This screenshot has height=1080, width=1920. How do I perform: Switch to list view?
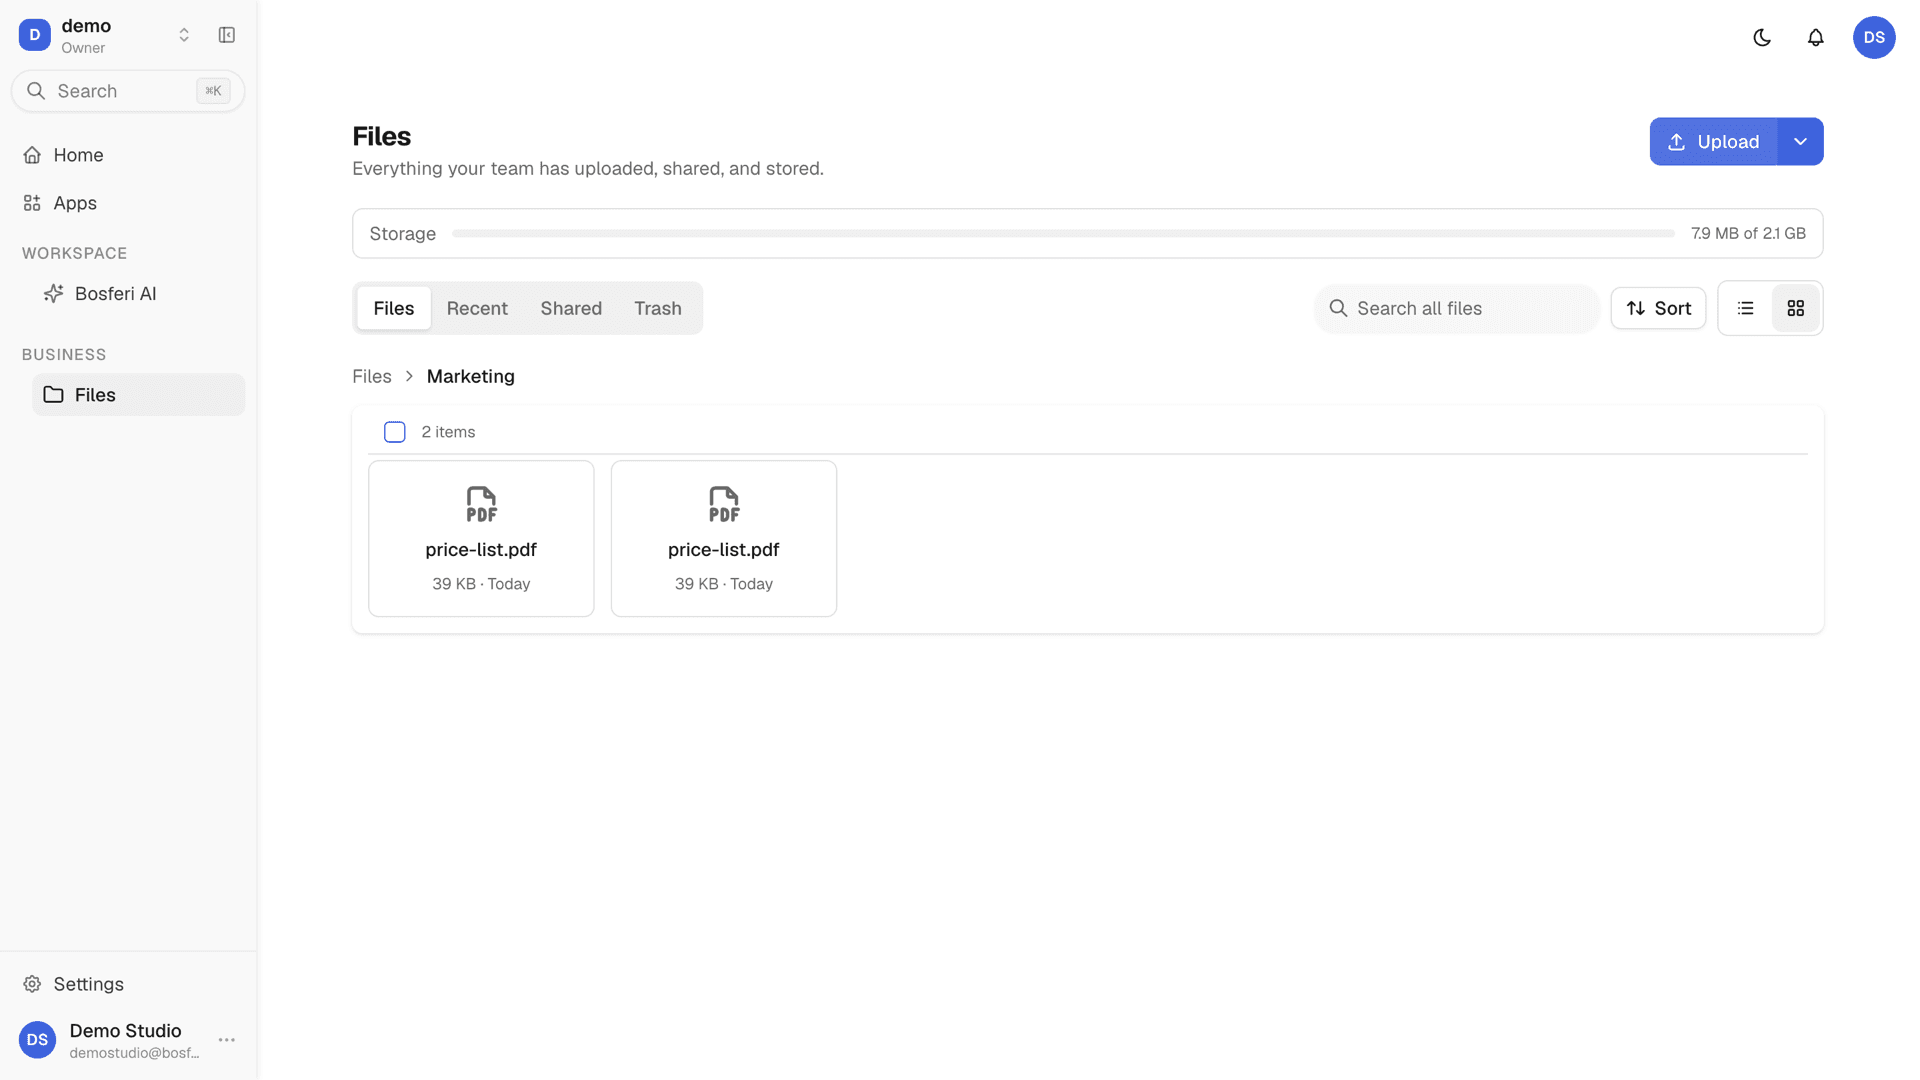tap(1746, 308)
